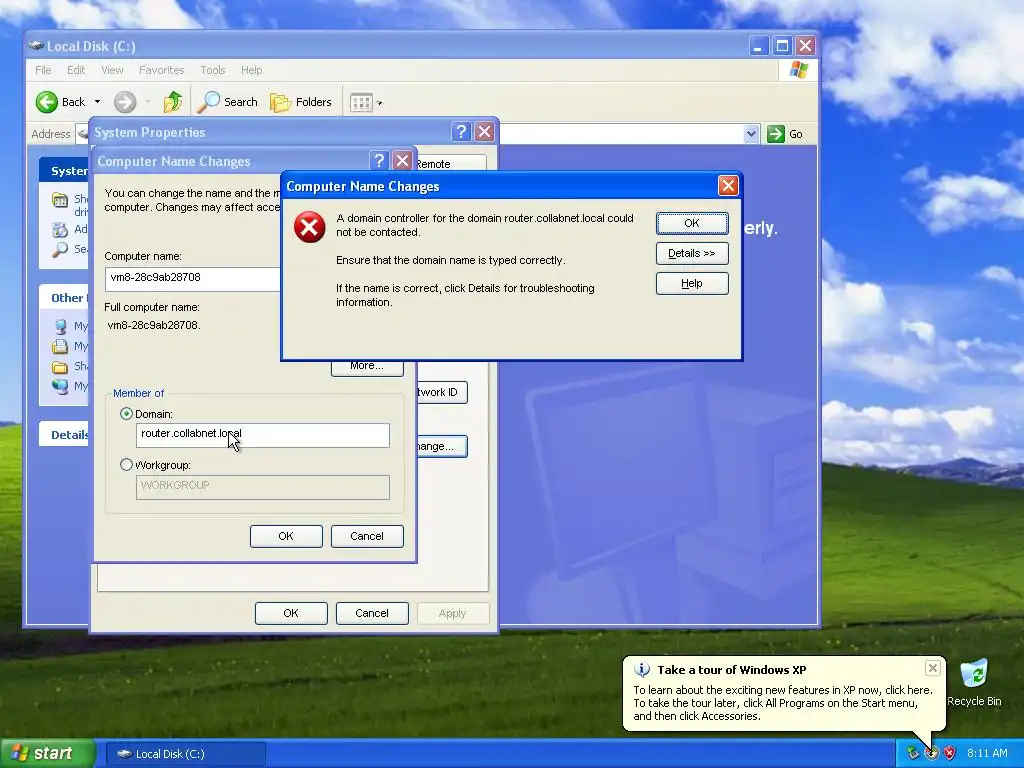The width and height of the screenshot is (1024, 768).
Task: Close the Computer Name Changes window behind the error
Action: [402, 161]
